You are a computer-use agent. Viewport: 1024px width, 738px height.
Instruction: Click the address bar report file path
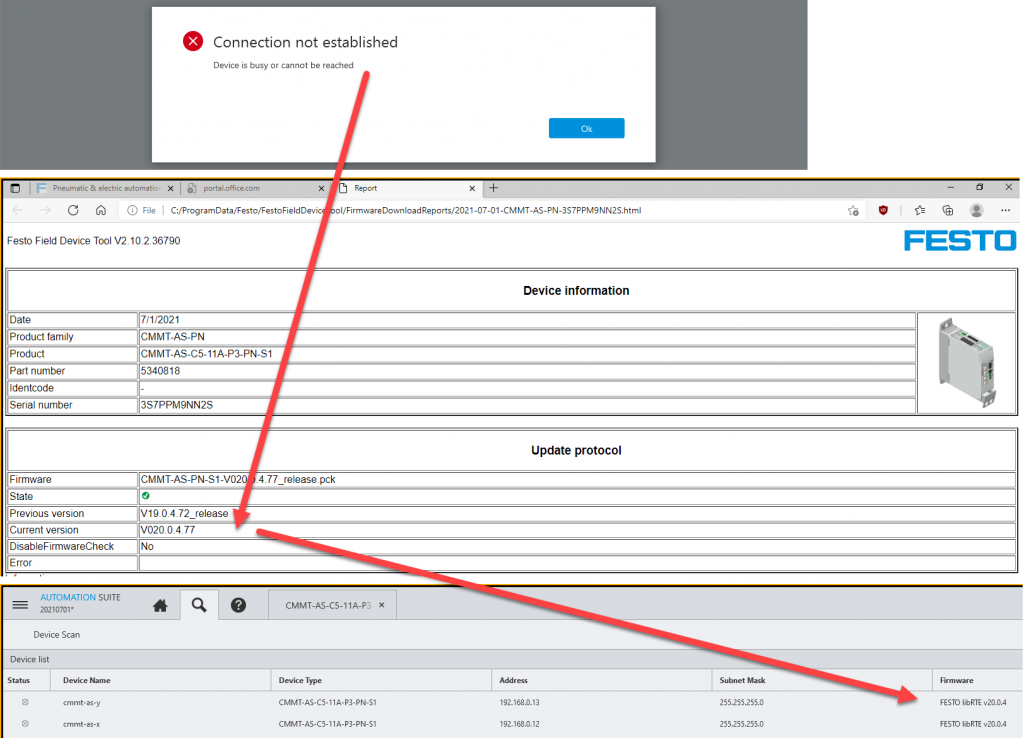406,210
